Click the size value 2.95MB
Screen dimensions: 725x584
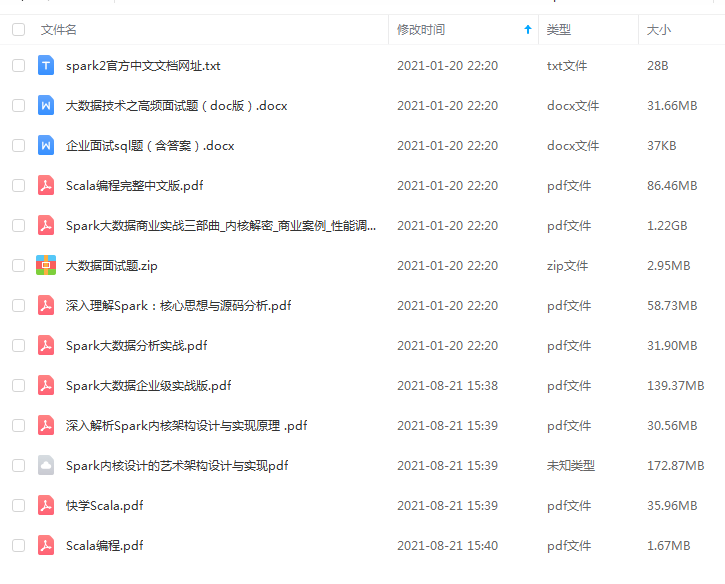coord(669,266)
